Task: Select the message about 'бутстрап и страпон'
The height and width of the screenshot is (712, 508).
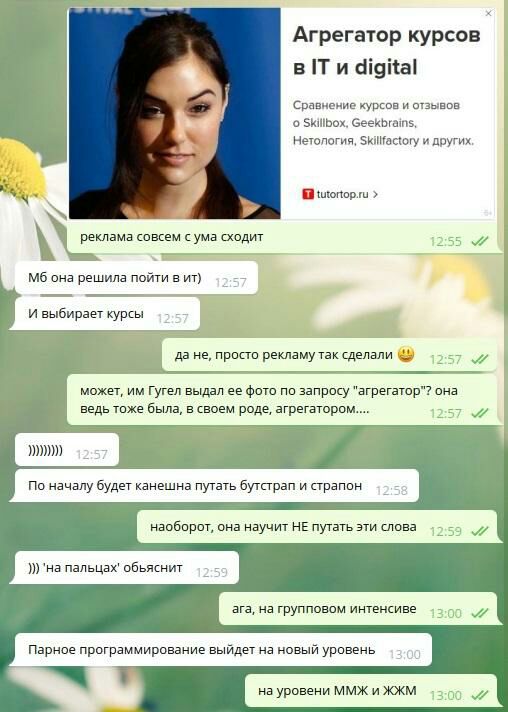Action: pos(217,486)
